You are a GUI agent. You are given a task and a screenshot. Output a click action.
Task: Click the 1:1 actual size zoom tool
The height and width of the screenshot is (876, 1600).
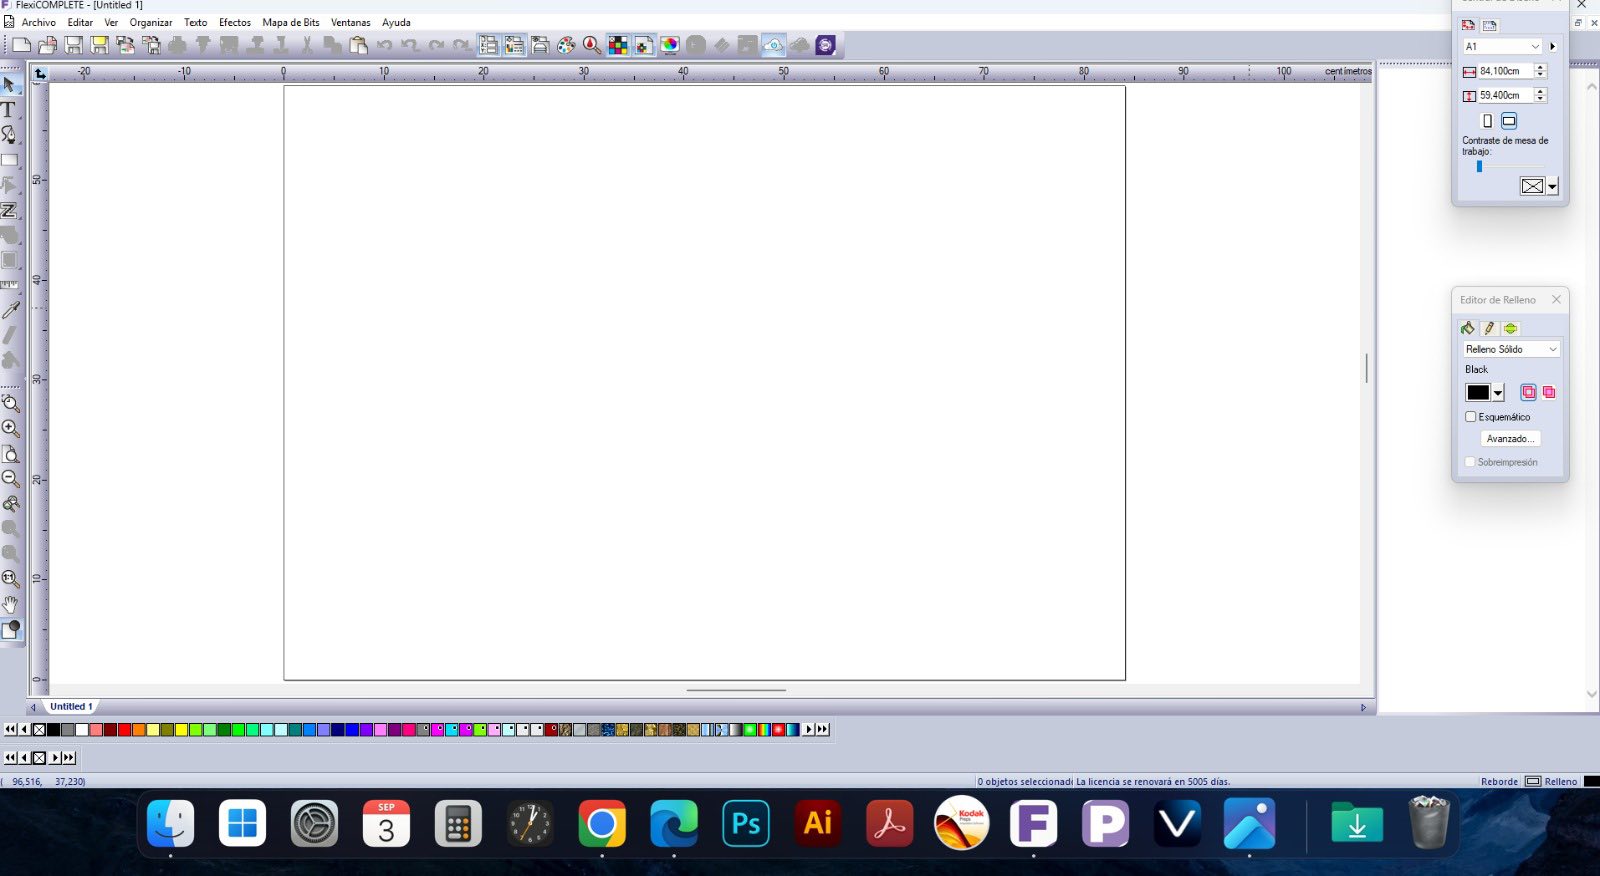pos(10,579)
